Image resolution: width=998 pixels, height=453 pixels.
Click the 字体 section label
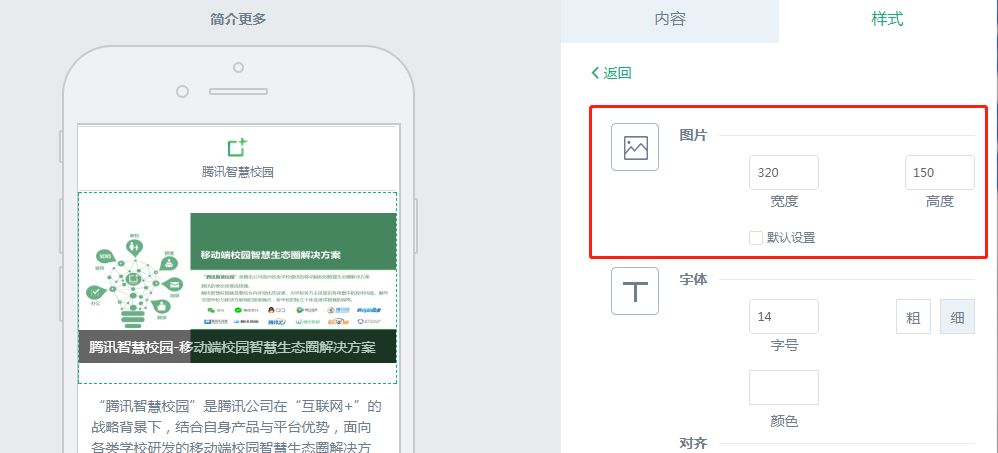tap(693, 279)
